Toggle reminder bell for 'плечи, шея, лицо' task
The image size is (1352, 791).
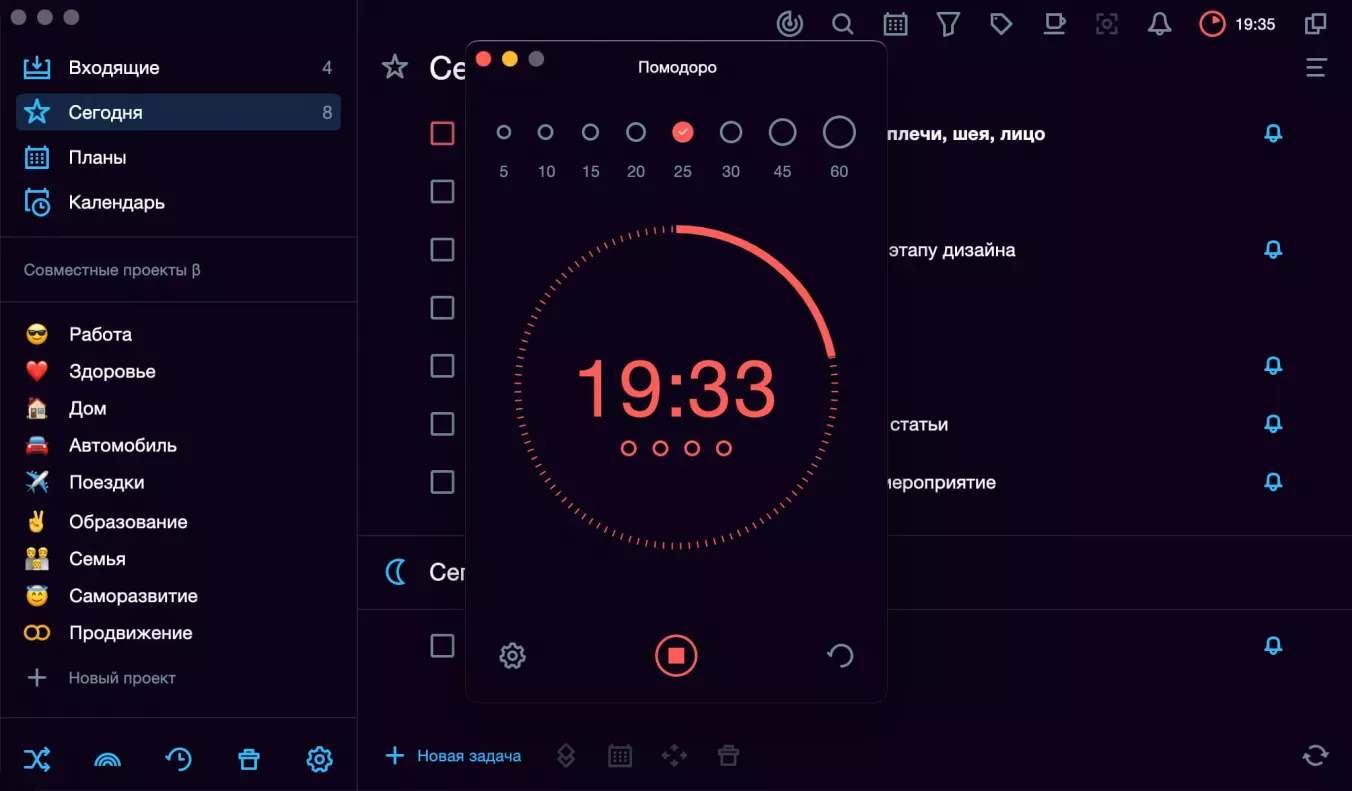(1273, 133)
